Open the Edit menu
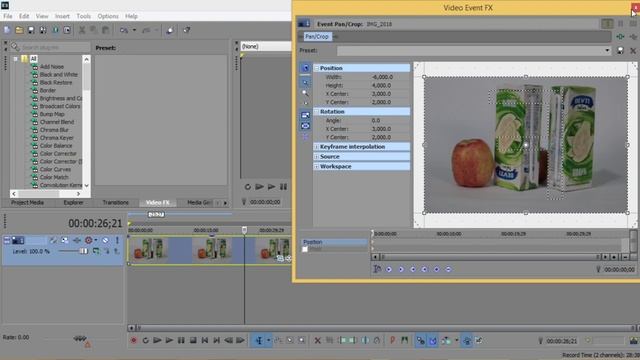 pos(24,16)
